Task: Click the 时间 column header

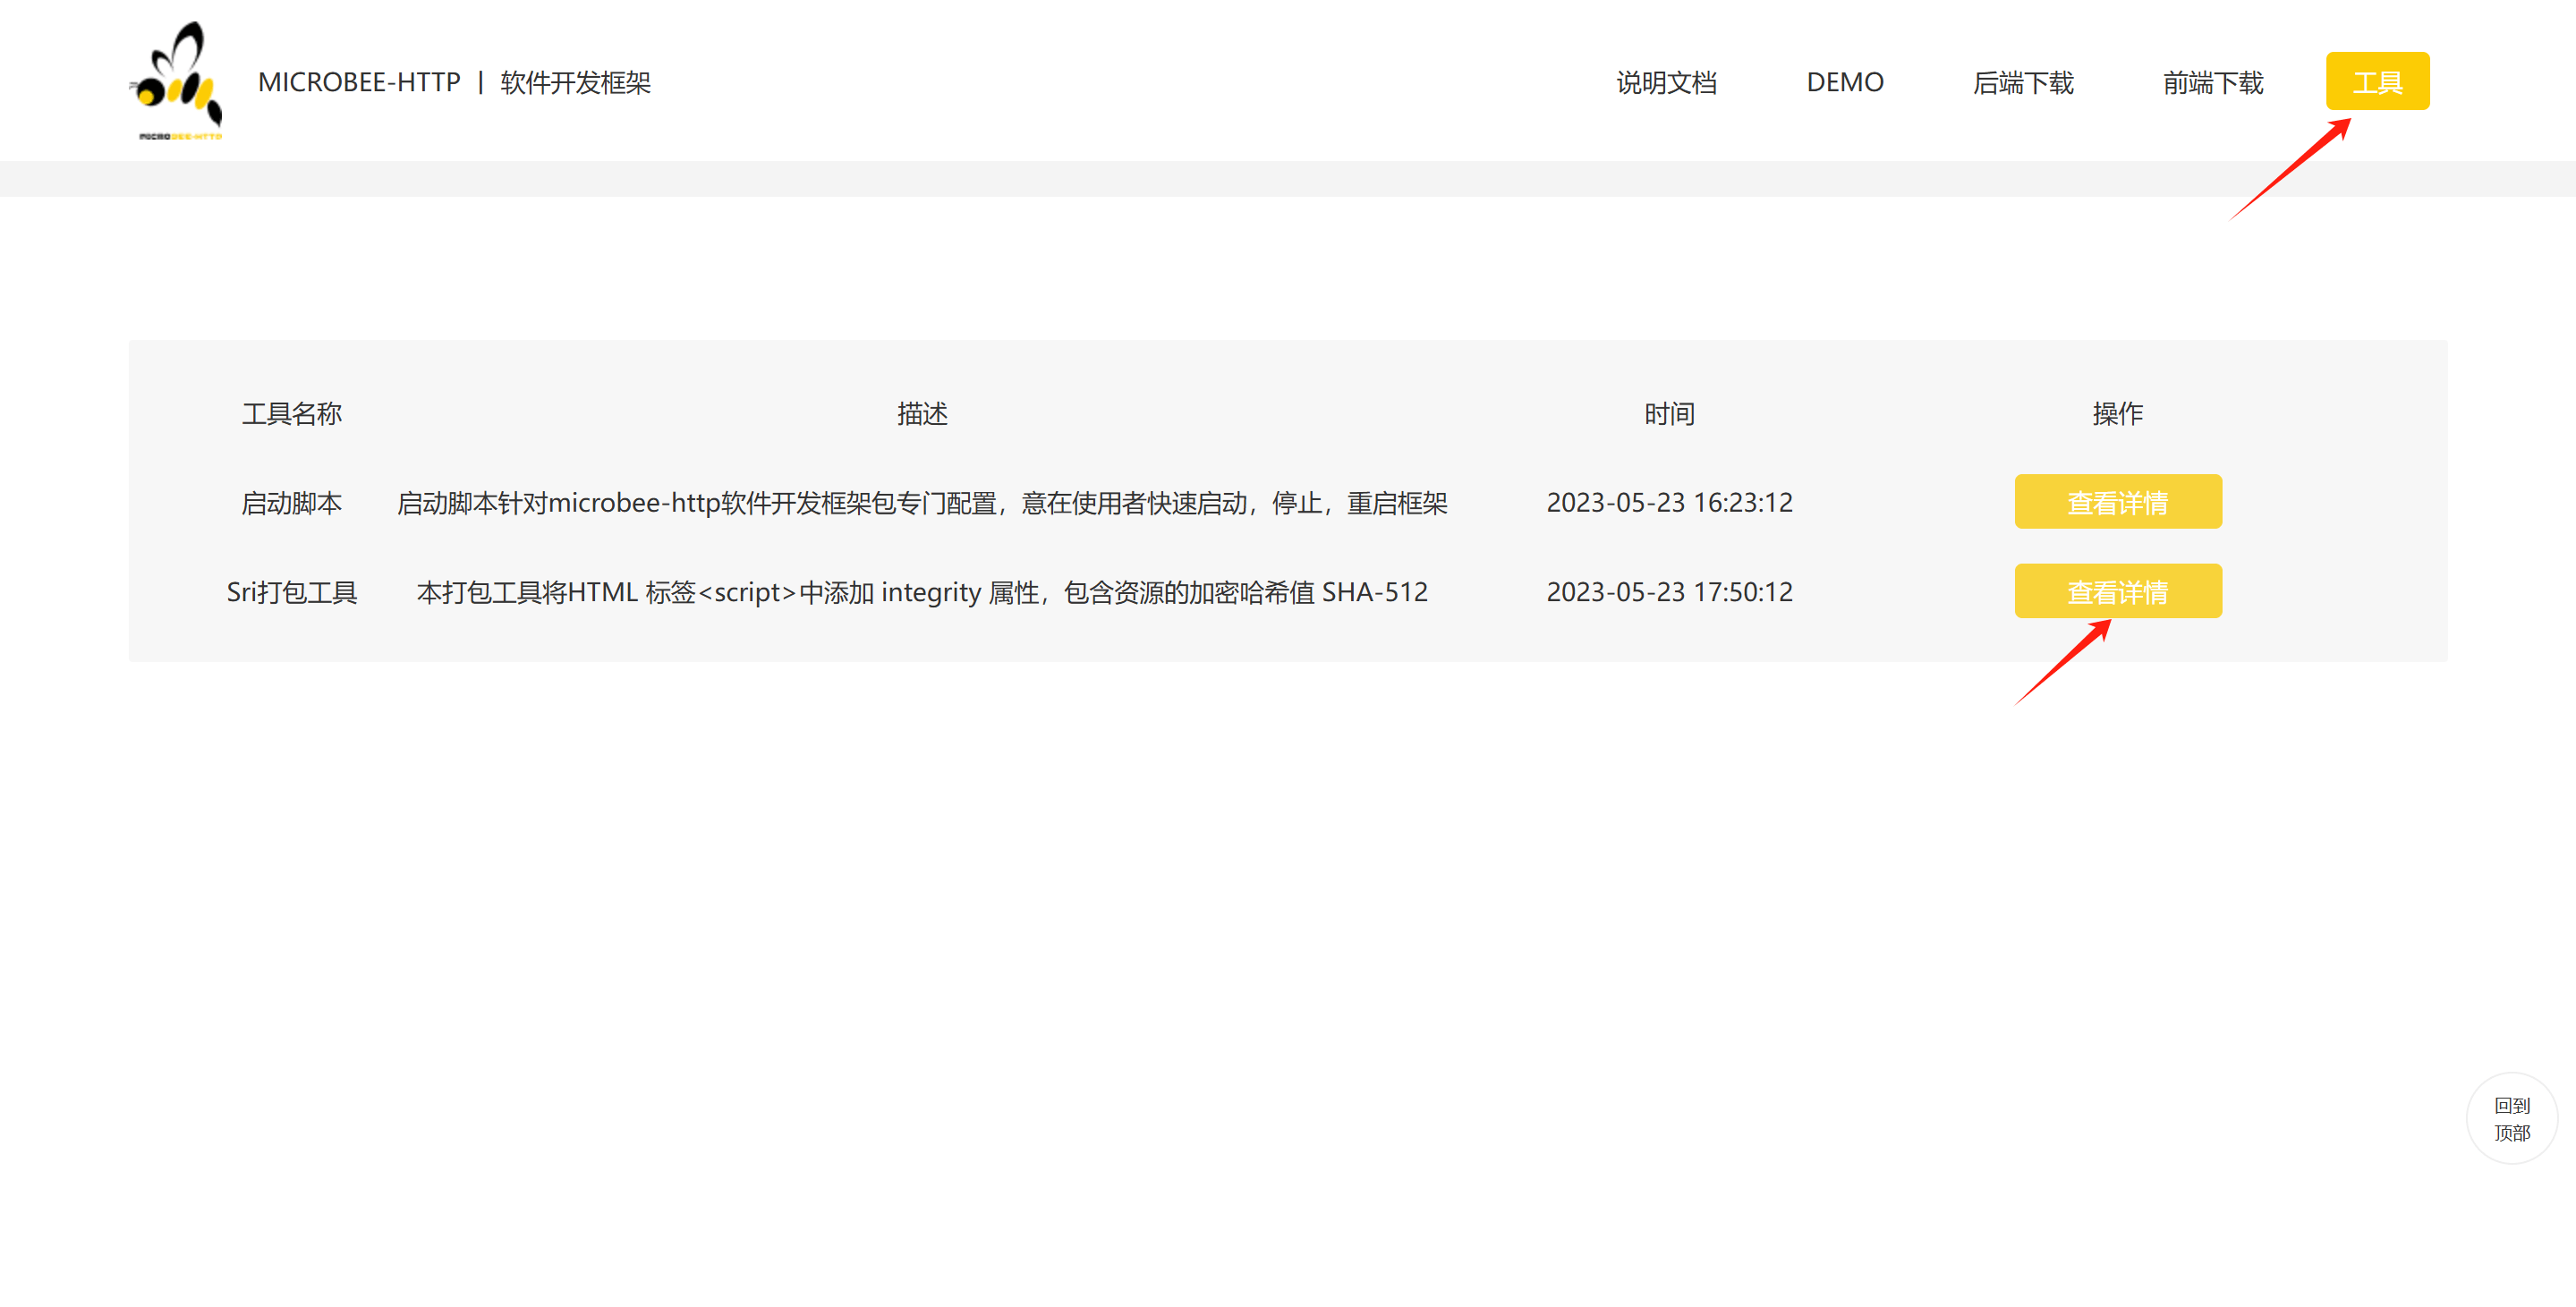Action: pos(1668,413)
